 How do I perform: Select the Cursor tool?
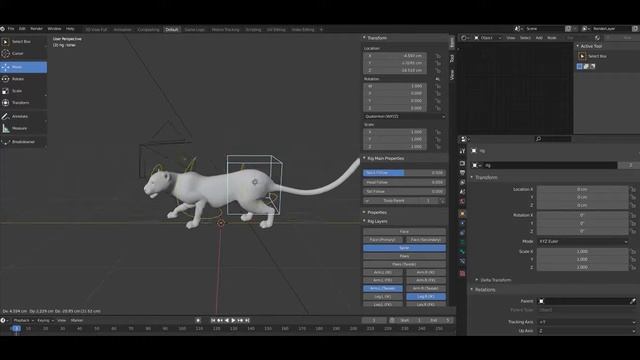[x=23, y=53]
